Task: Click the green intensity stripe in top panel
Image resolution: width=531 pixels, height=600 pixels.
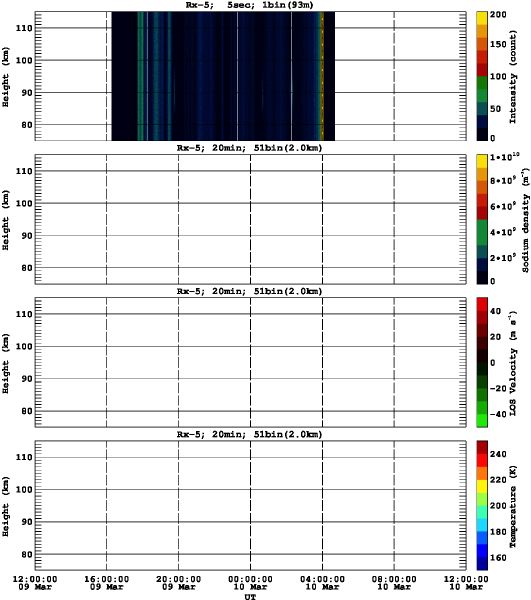Action: pos(140,76)
